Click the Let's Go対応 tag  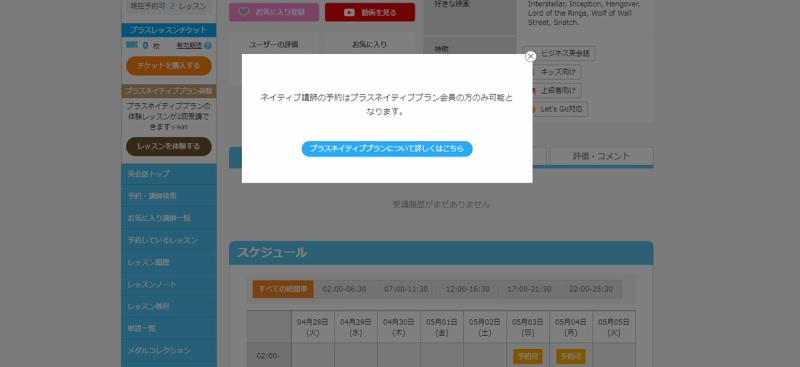pyautogui.click(x=556, y=109)
